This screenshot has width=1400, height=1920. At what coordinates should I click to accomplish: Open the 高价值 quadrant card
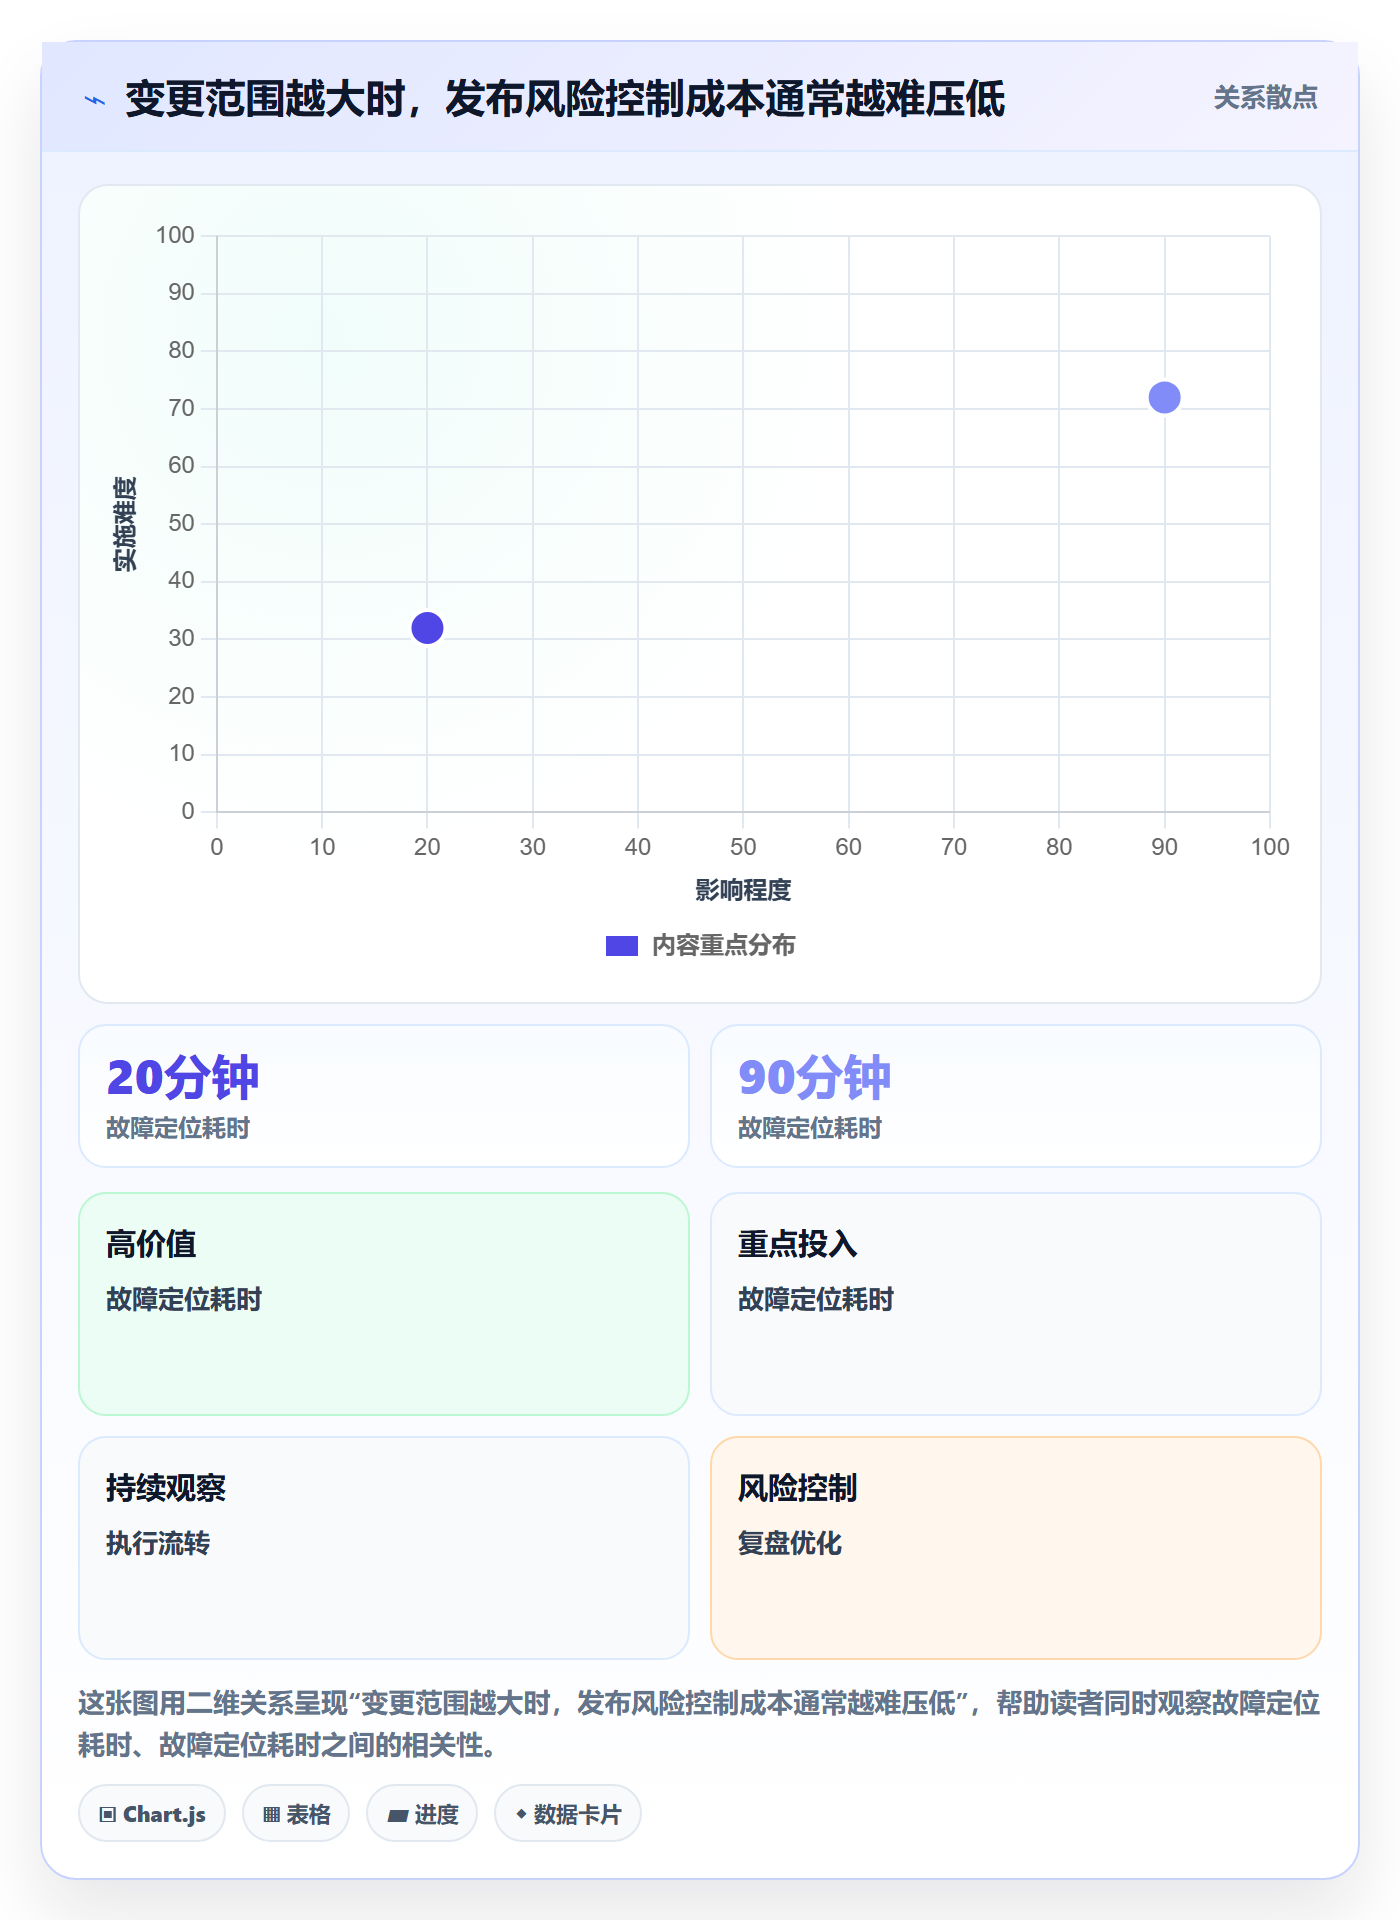point(384,1304)
